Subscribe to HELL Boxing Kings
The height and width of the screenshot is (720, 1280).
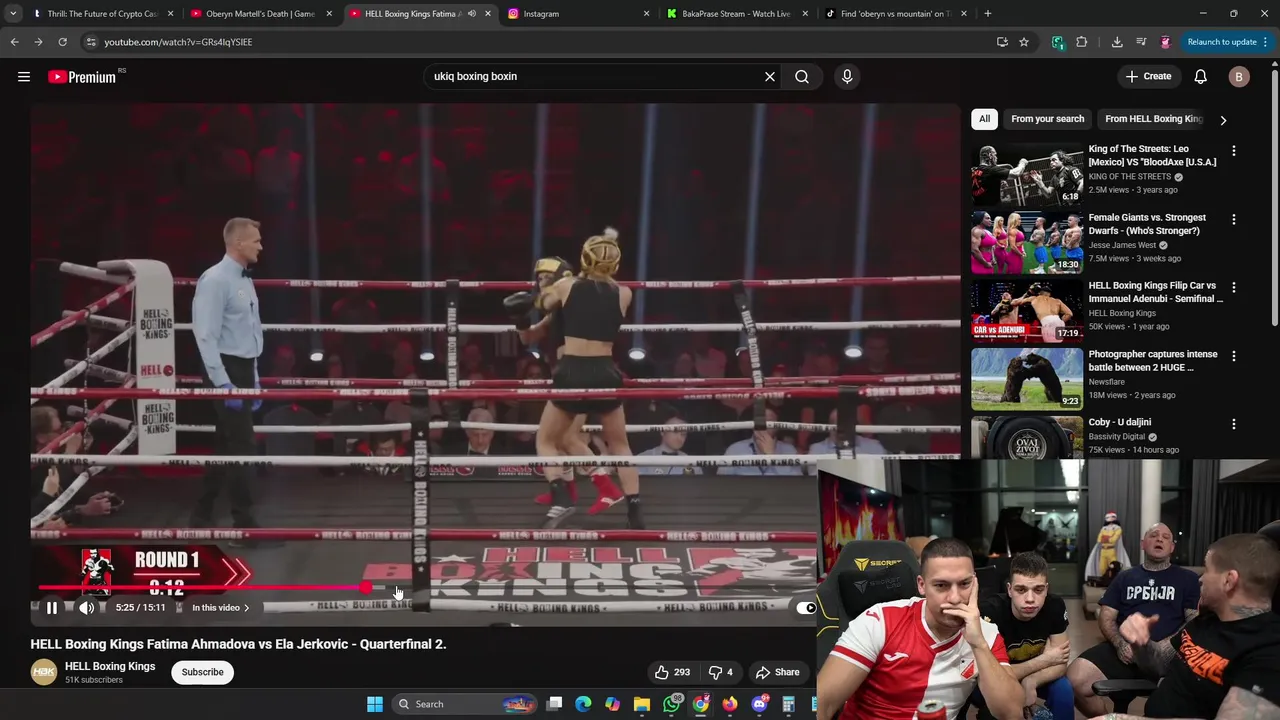[203, 672]
